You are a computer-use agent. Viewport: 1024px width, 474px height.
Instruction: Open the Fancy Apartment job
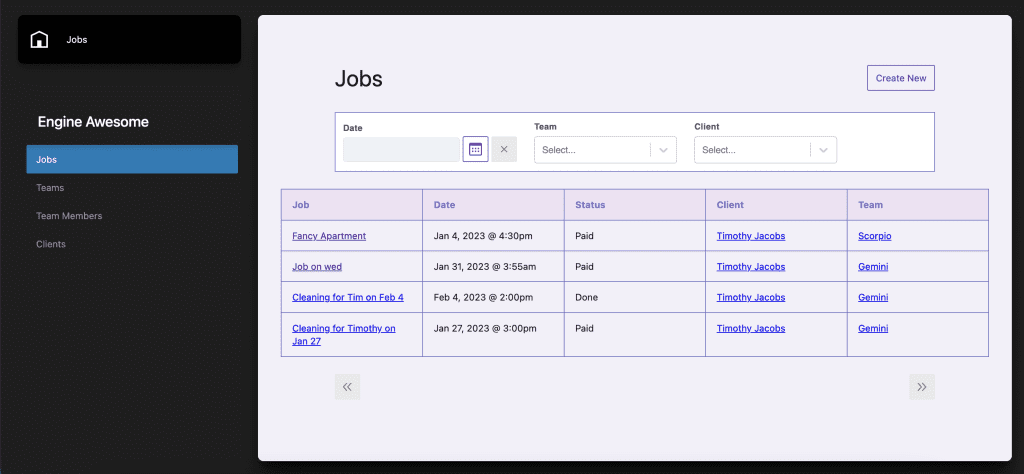pyautogui.click(x=329, y=236)
